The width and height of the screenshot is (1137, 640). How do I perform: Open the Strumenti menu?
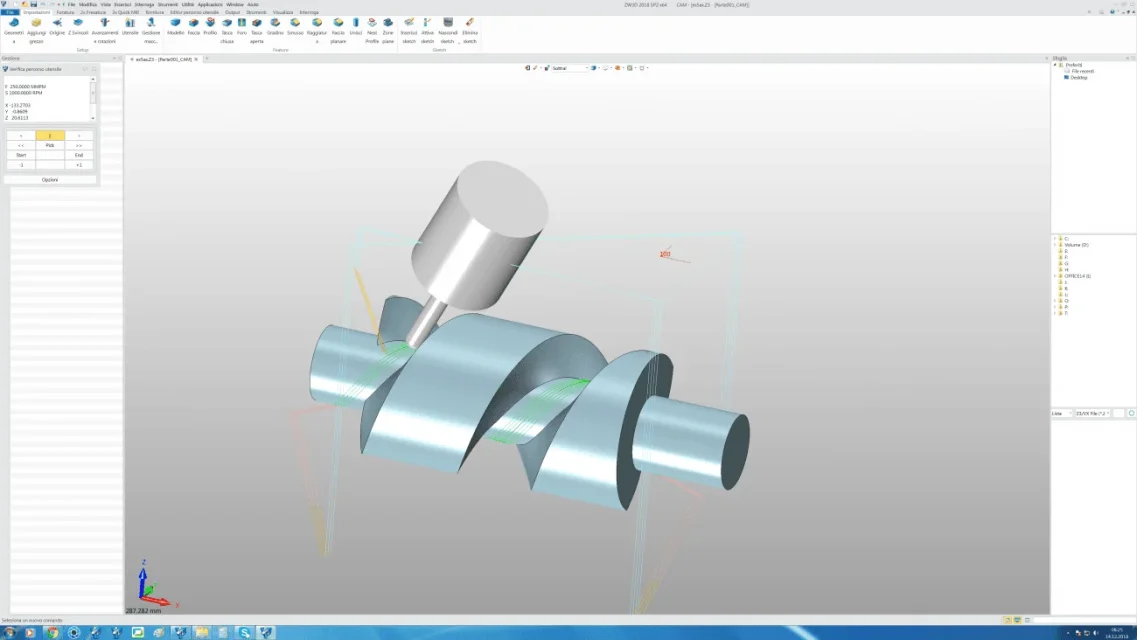pyautogui.click(x=168, y=4)
